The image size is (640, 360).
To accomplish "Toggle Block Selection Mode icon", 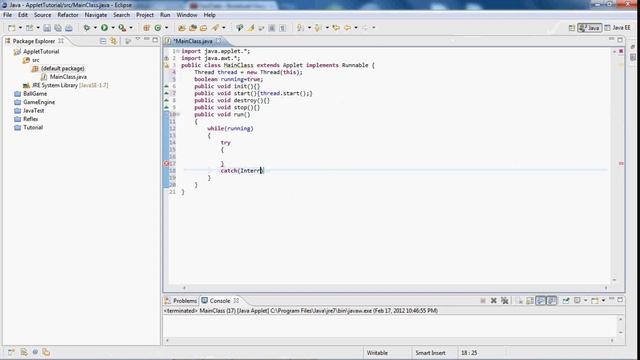I will click(271, 28).
